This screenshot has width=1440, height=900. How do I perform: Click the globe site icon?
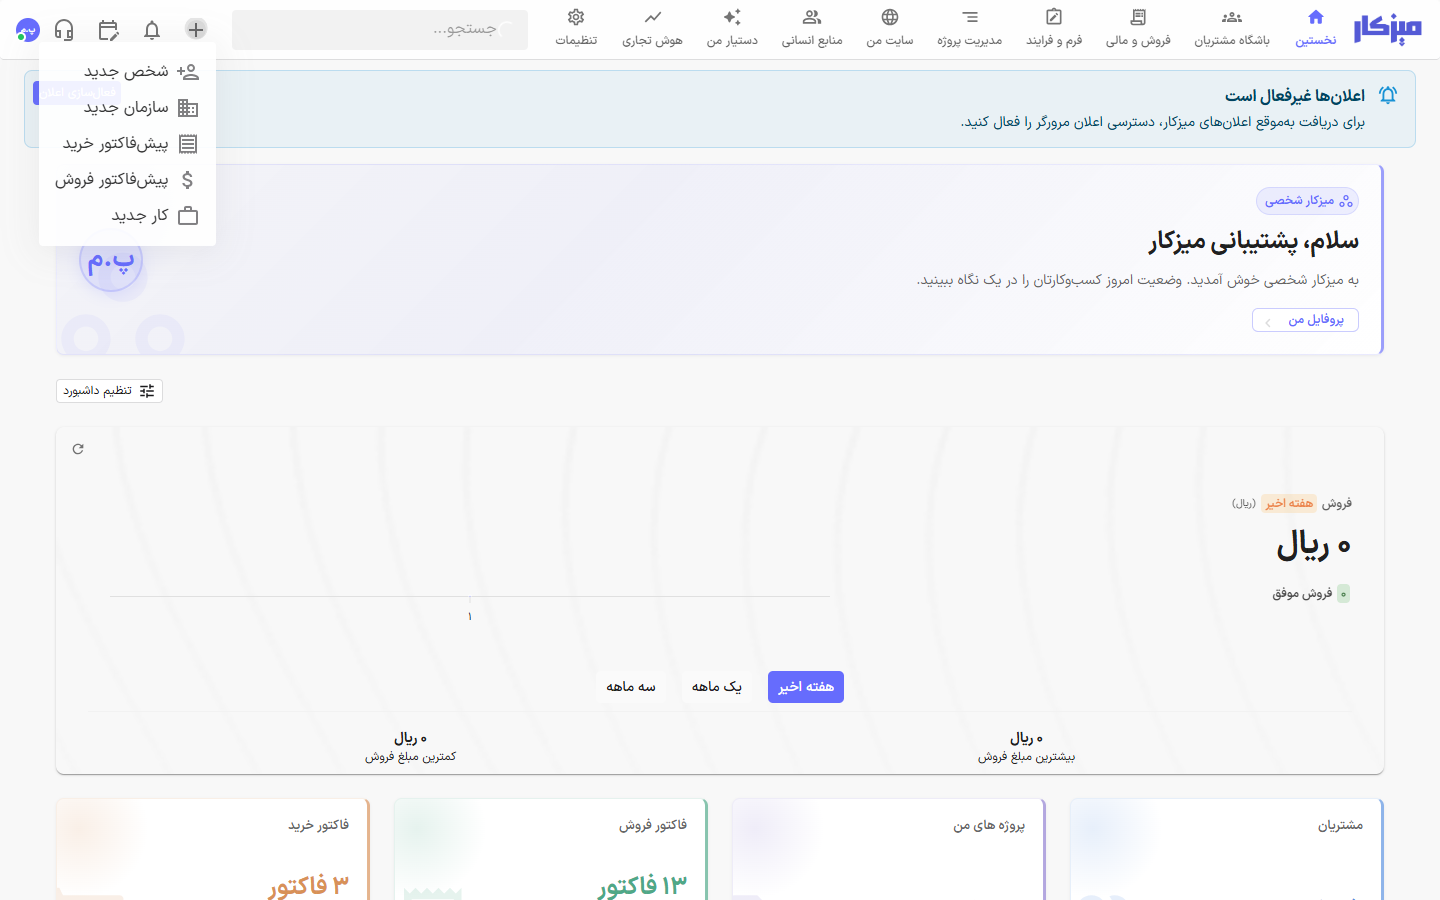[x=890, y=17]
